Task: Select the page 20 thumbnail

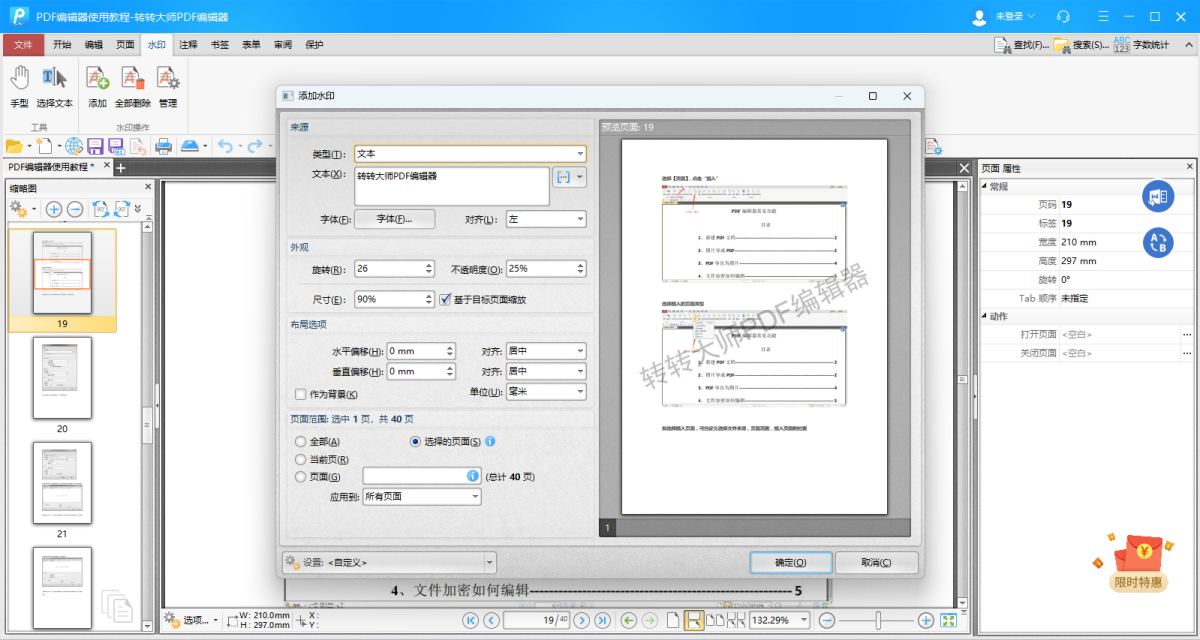Action: tap(62, 377)
